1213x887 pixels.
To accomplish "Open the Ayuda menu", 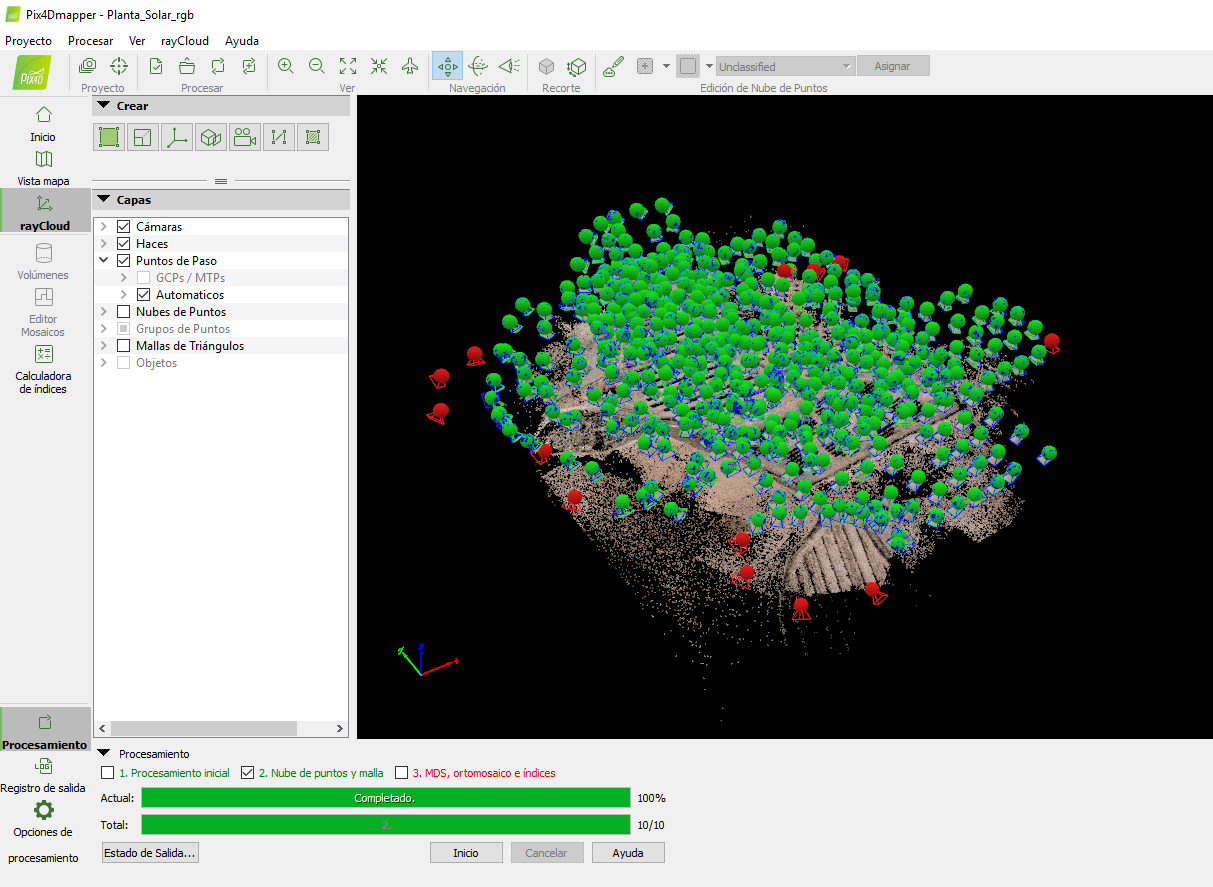I will pyautogui.click(x=242, y=41).
